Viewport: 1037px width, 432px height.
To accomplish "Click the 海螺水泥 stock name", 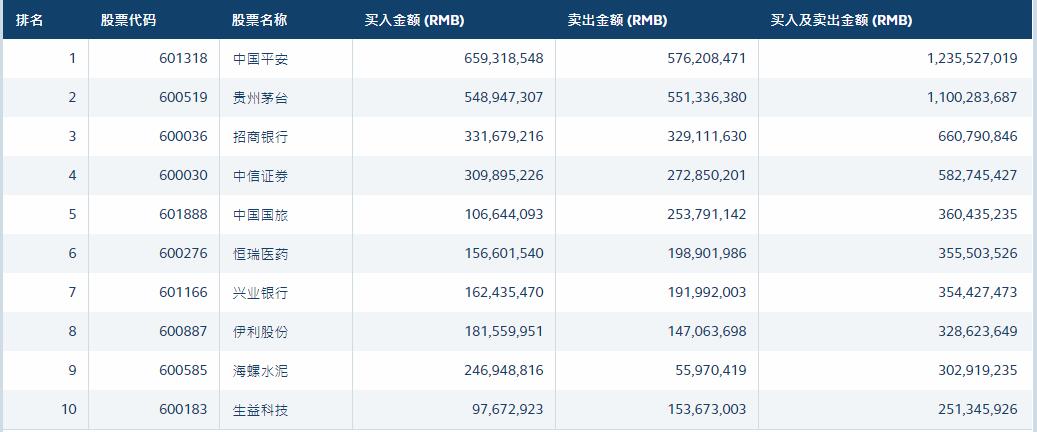I will pyautogui.click(x=260, y=371).
